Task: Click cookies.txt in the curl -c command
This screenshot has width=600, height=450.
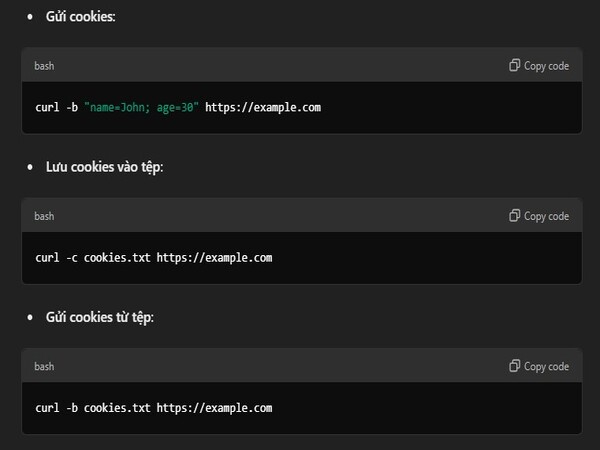Action: pos(117,257)
